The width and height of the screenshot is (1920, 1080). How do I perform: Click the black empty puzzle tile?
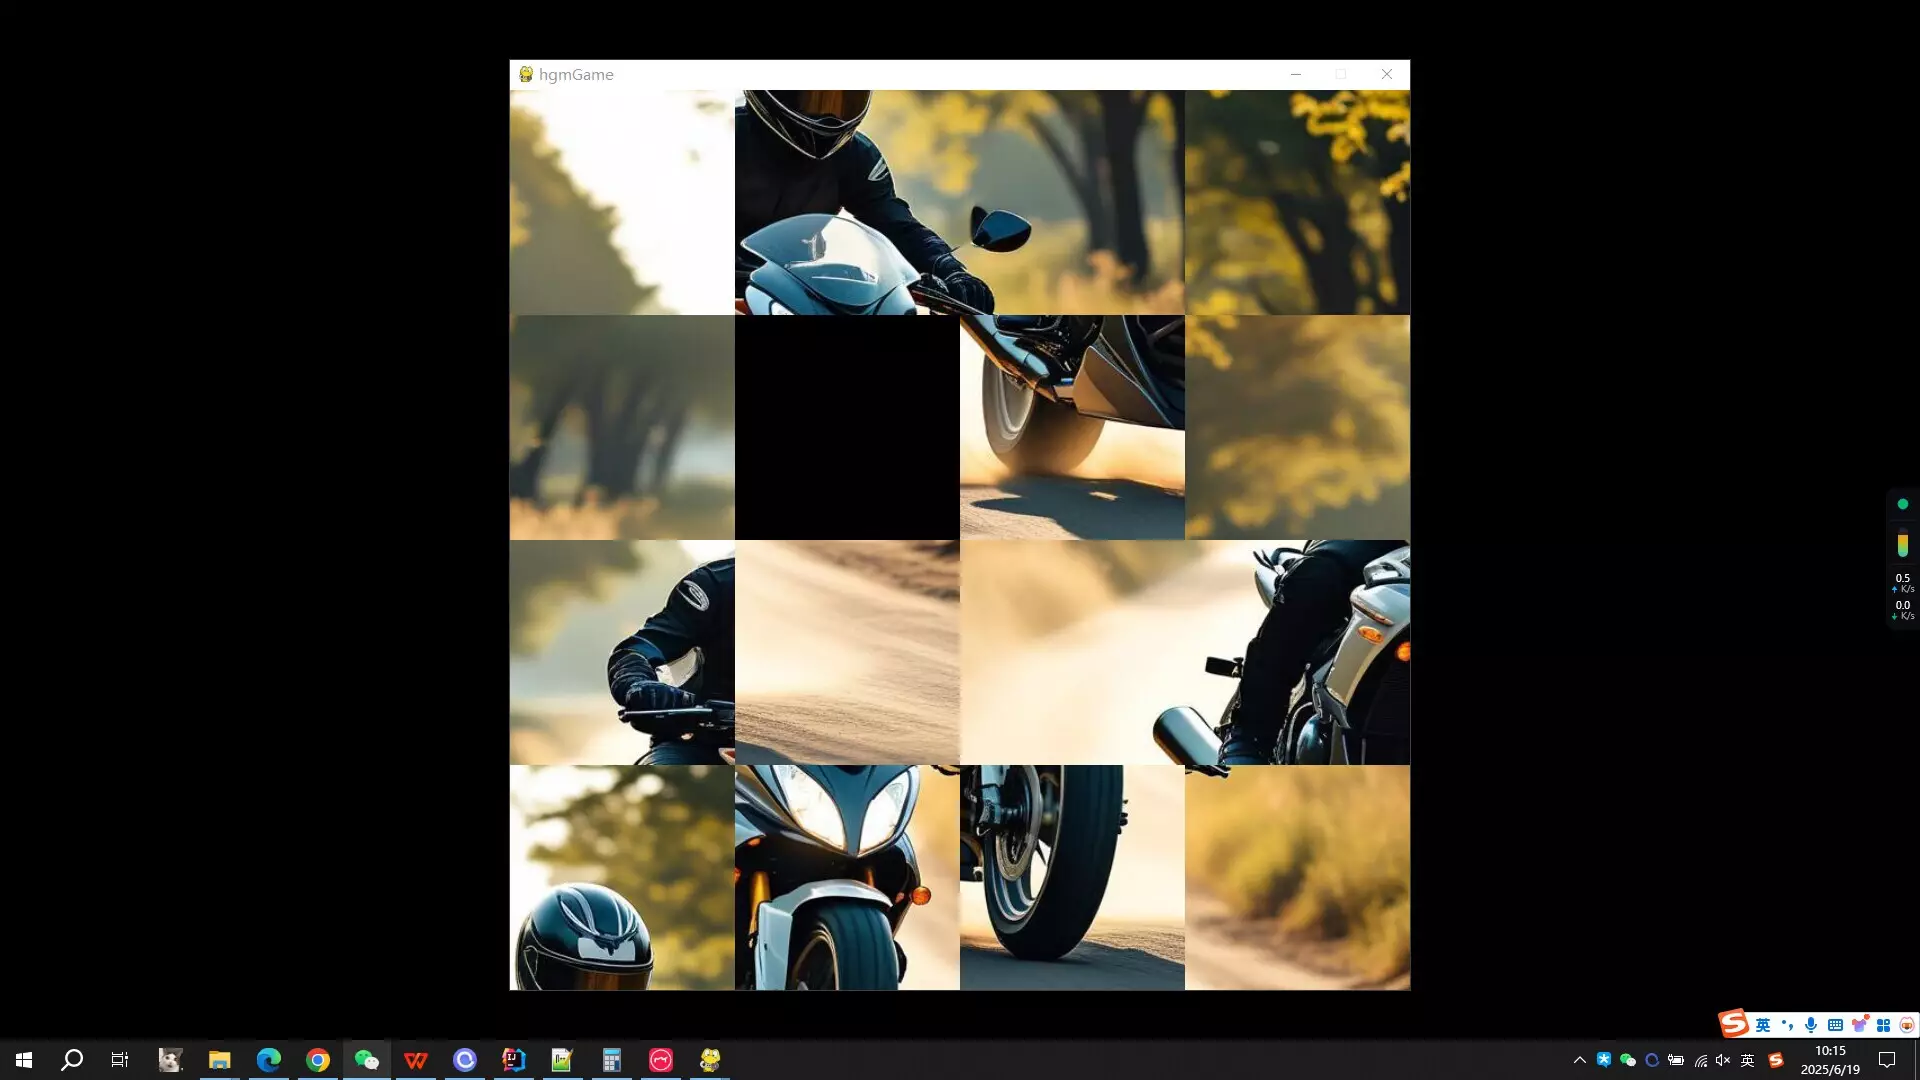[846, 427]
